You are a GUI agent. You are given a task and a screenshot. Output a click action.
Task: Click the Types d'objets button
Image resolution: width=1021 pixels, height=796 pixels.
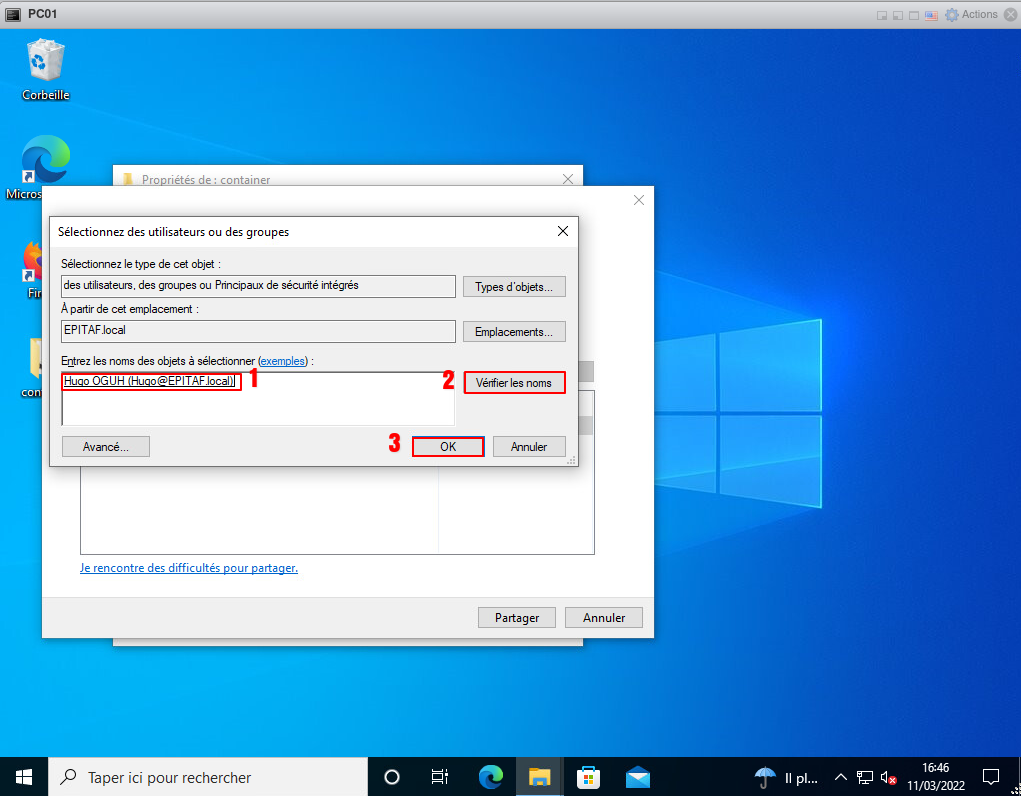[x=514, y=287]
